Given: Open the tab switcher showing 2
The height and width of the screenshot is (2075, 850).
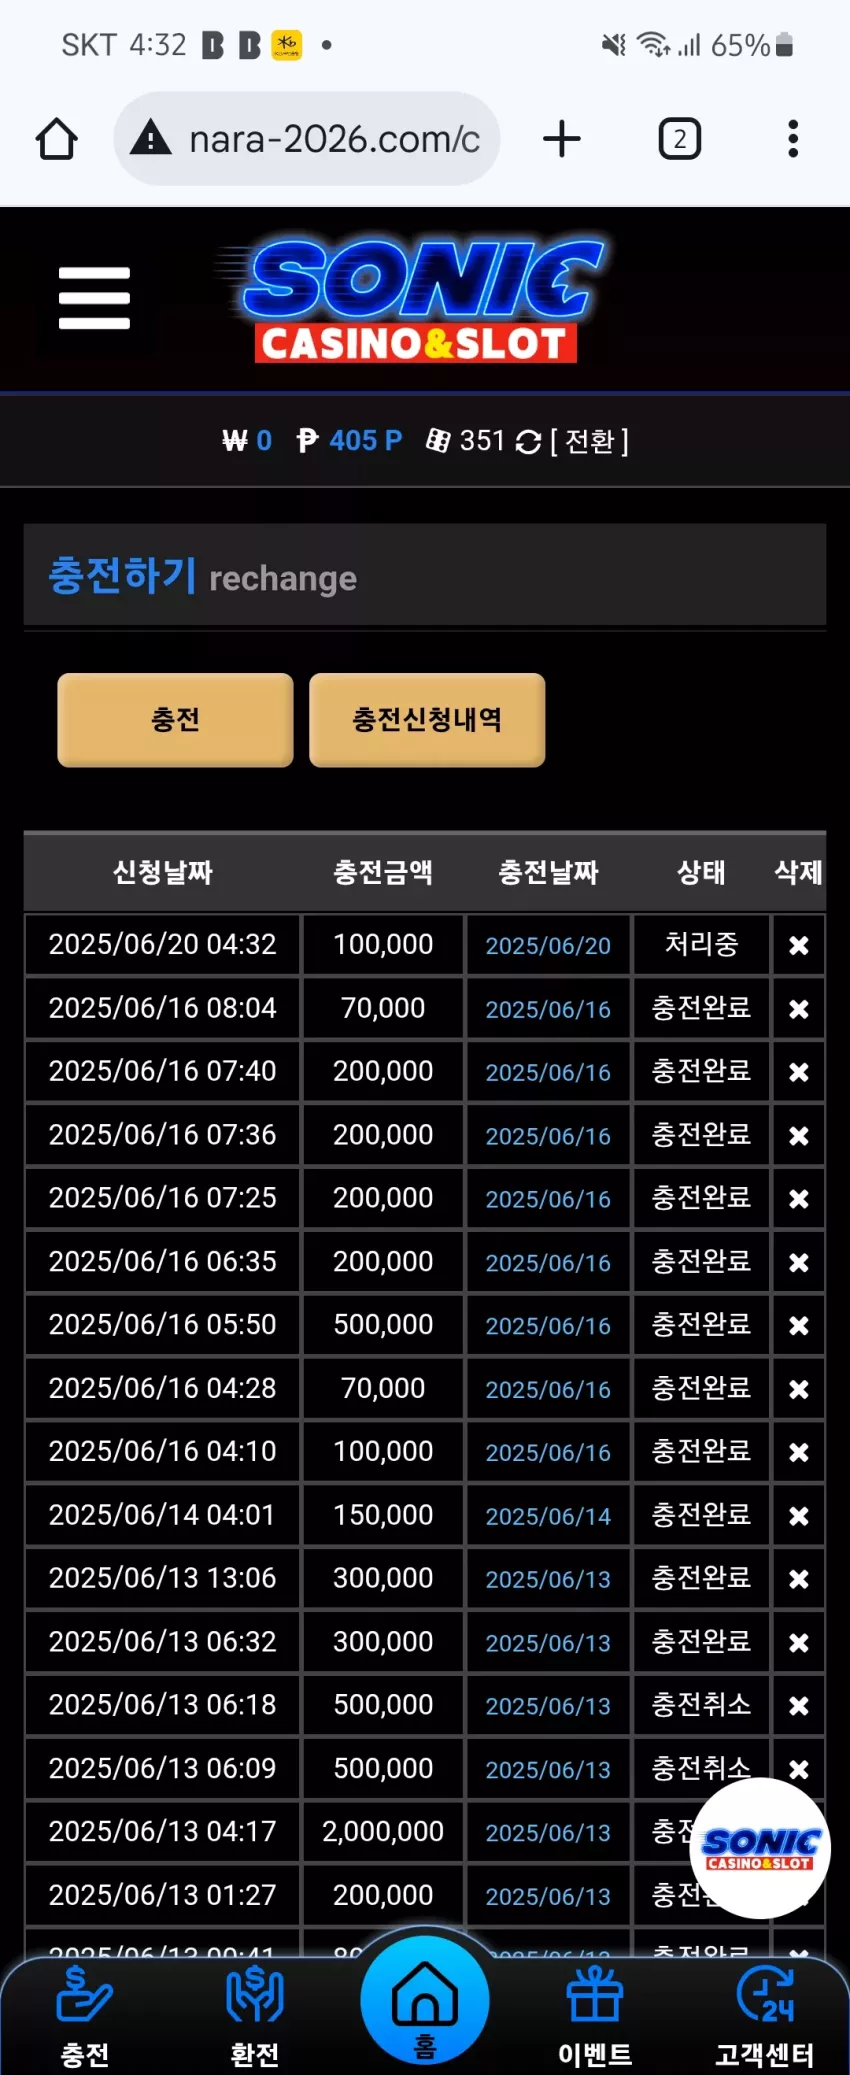Looking at the screenshot, I should pos(680,139).
